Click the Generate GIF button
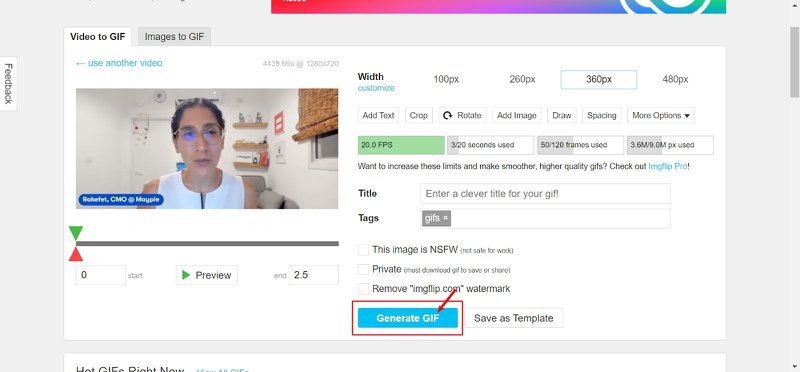The height and width of the screenshot is (372, 800). (x=408, y=318)
